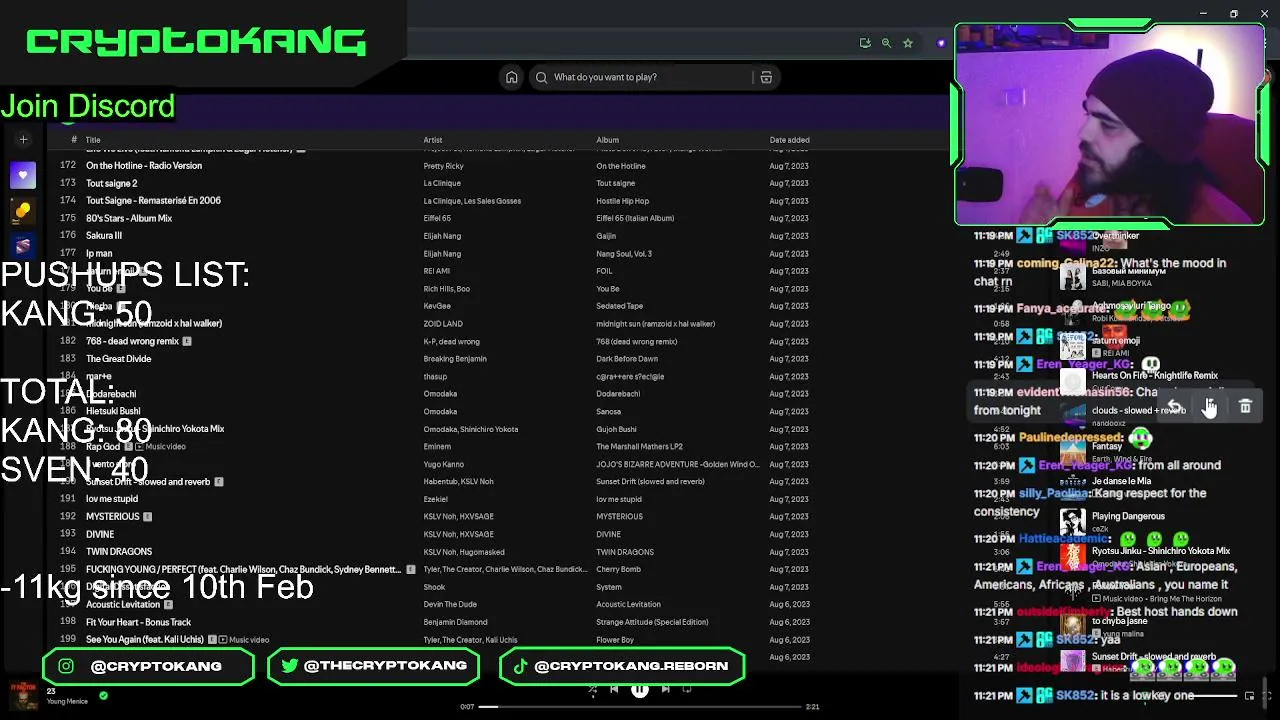
Task: Select 'Playing Dangerous' in the queue
Action: click(x=1128, y=516)
